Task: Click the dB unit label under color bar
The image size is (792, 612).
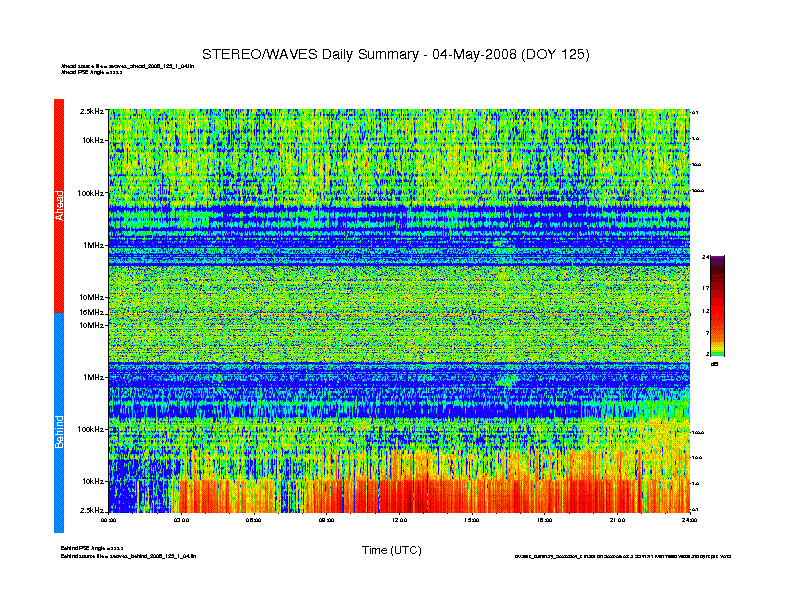Action: (x=714, y=364)
